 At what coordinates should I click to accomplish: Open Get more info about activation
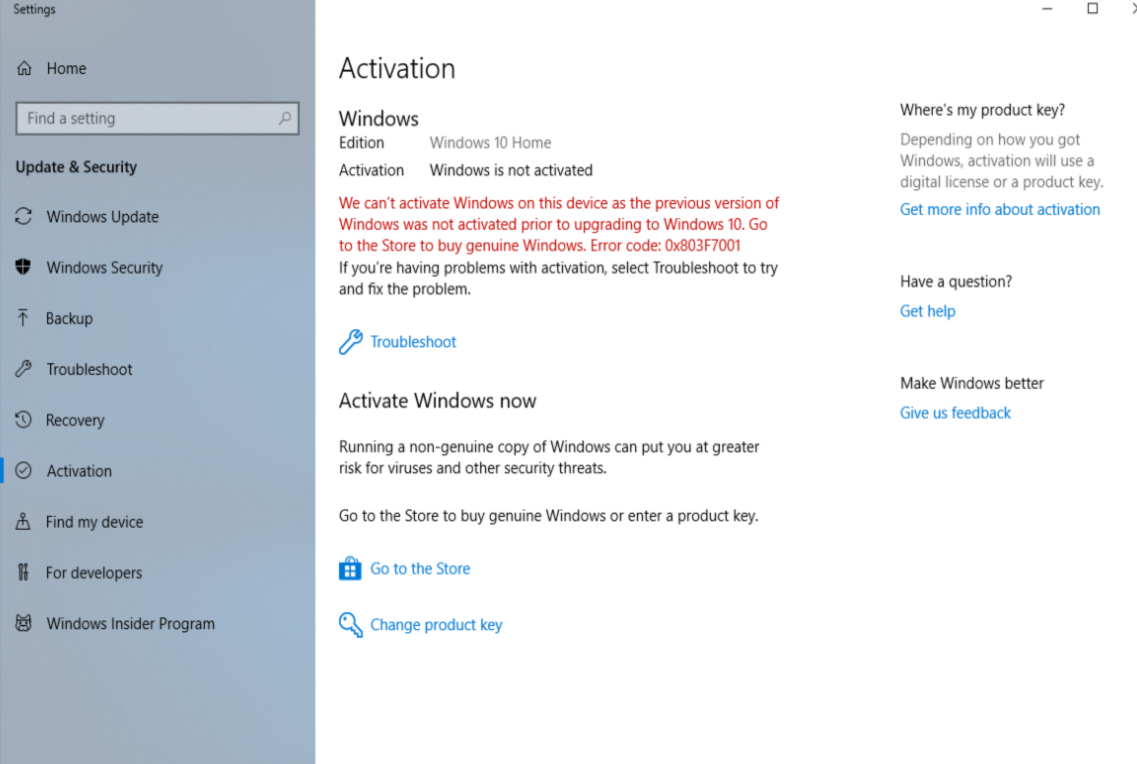click(999, 209)
